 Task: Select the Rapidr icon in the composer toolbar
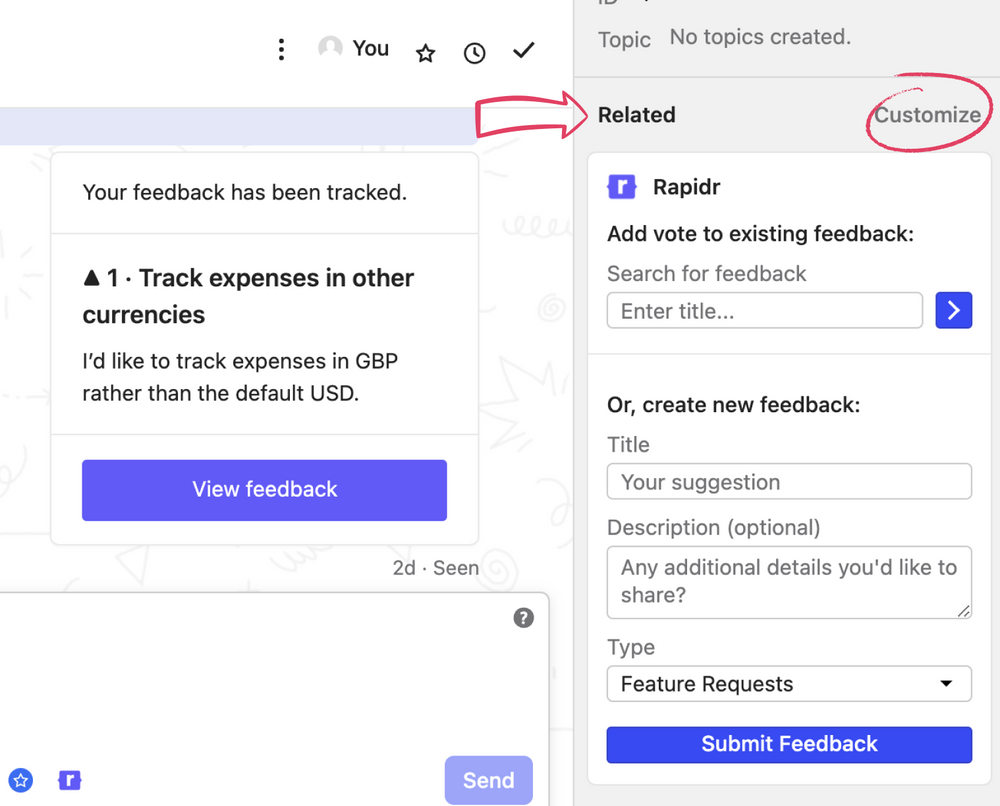pyautogui.click(x=69, y=780)
